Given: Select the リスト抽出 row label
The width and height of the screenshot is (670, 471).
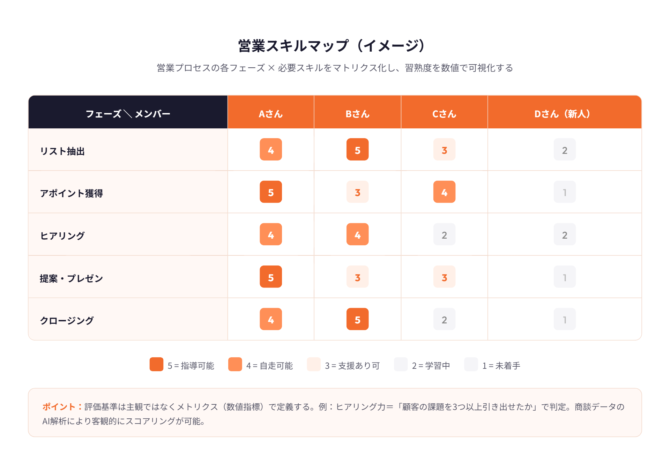Looking at the screenshot, I should tap(62, 151).
